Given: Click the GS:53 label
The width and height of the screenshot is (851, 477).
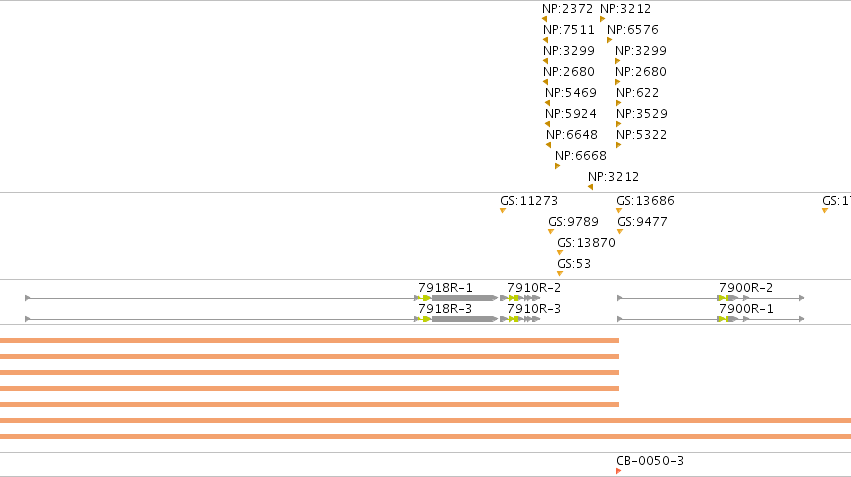Looking at the screenshot, I should pyautogui.click(x=574, y=264).
